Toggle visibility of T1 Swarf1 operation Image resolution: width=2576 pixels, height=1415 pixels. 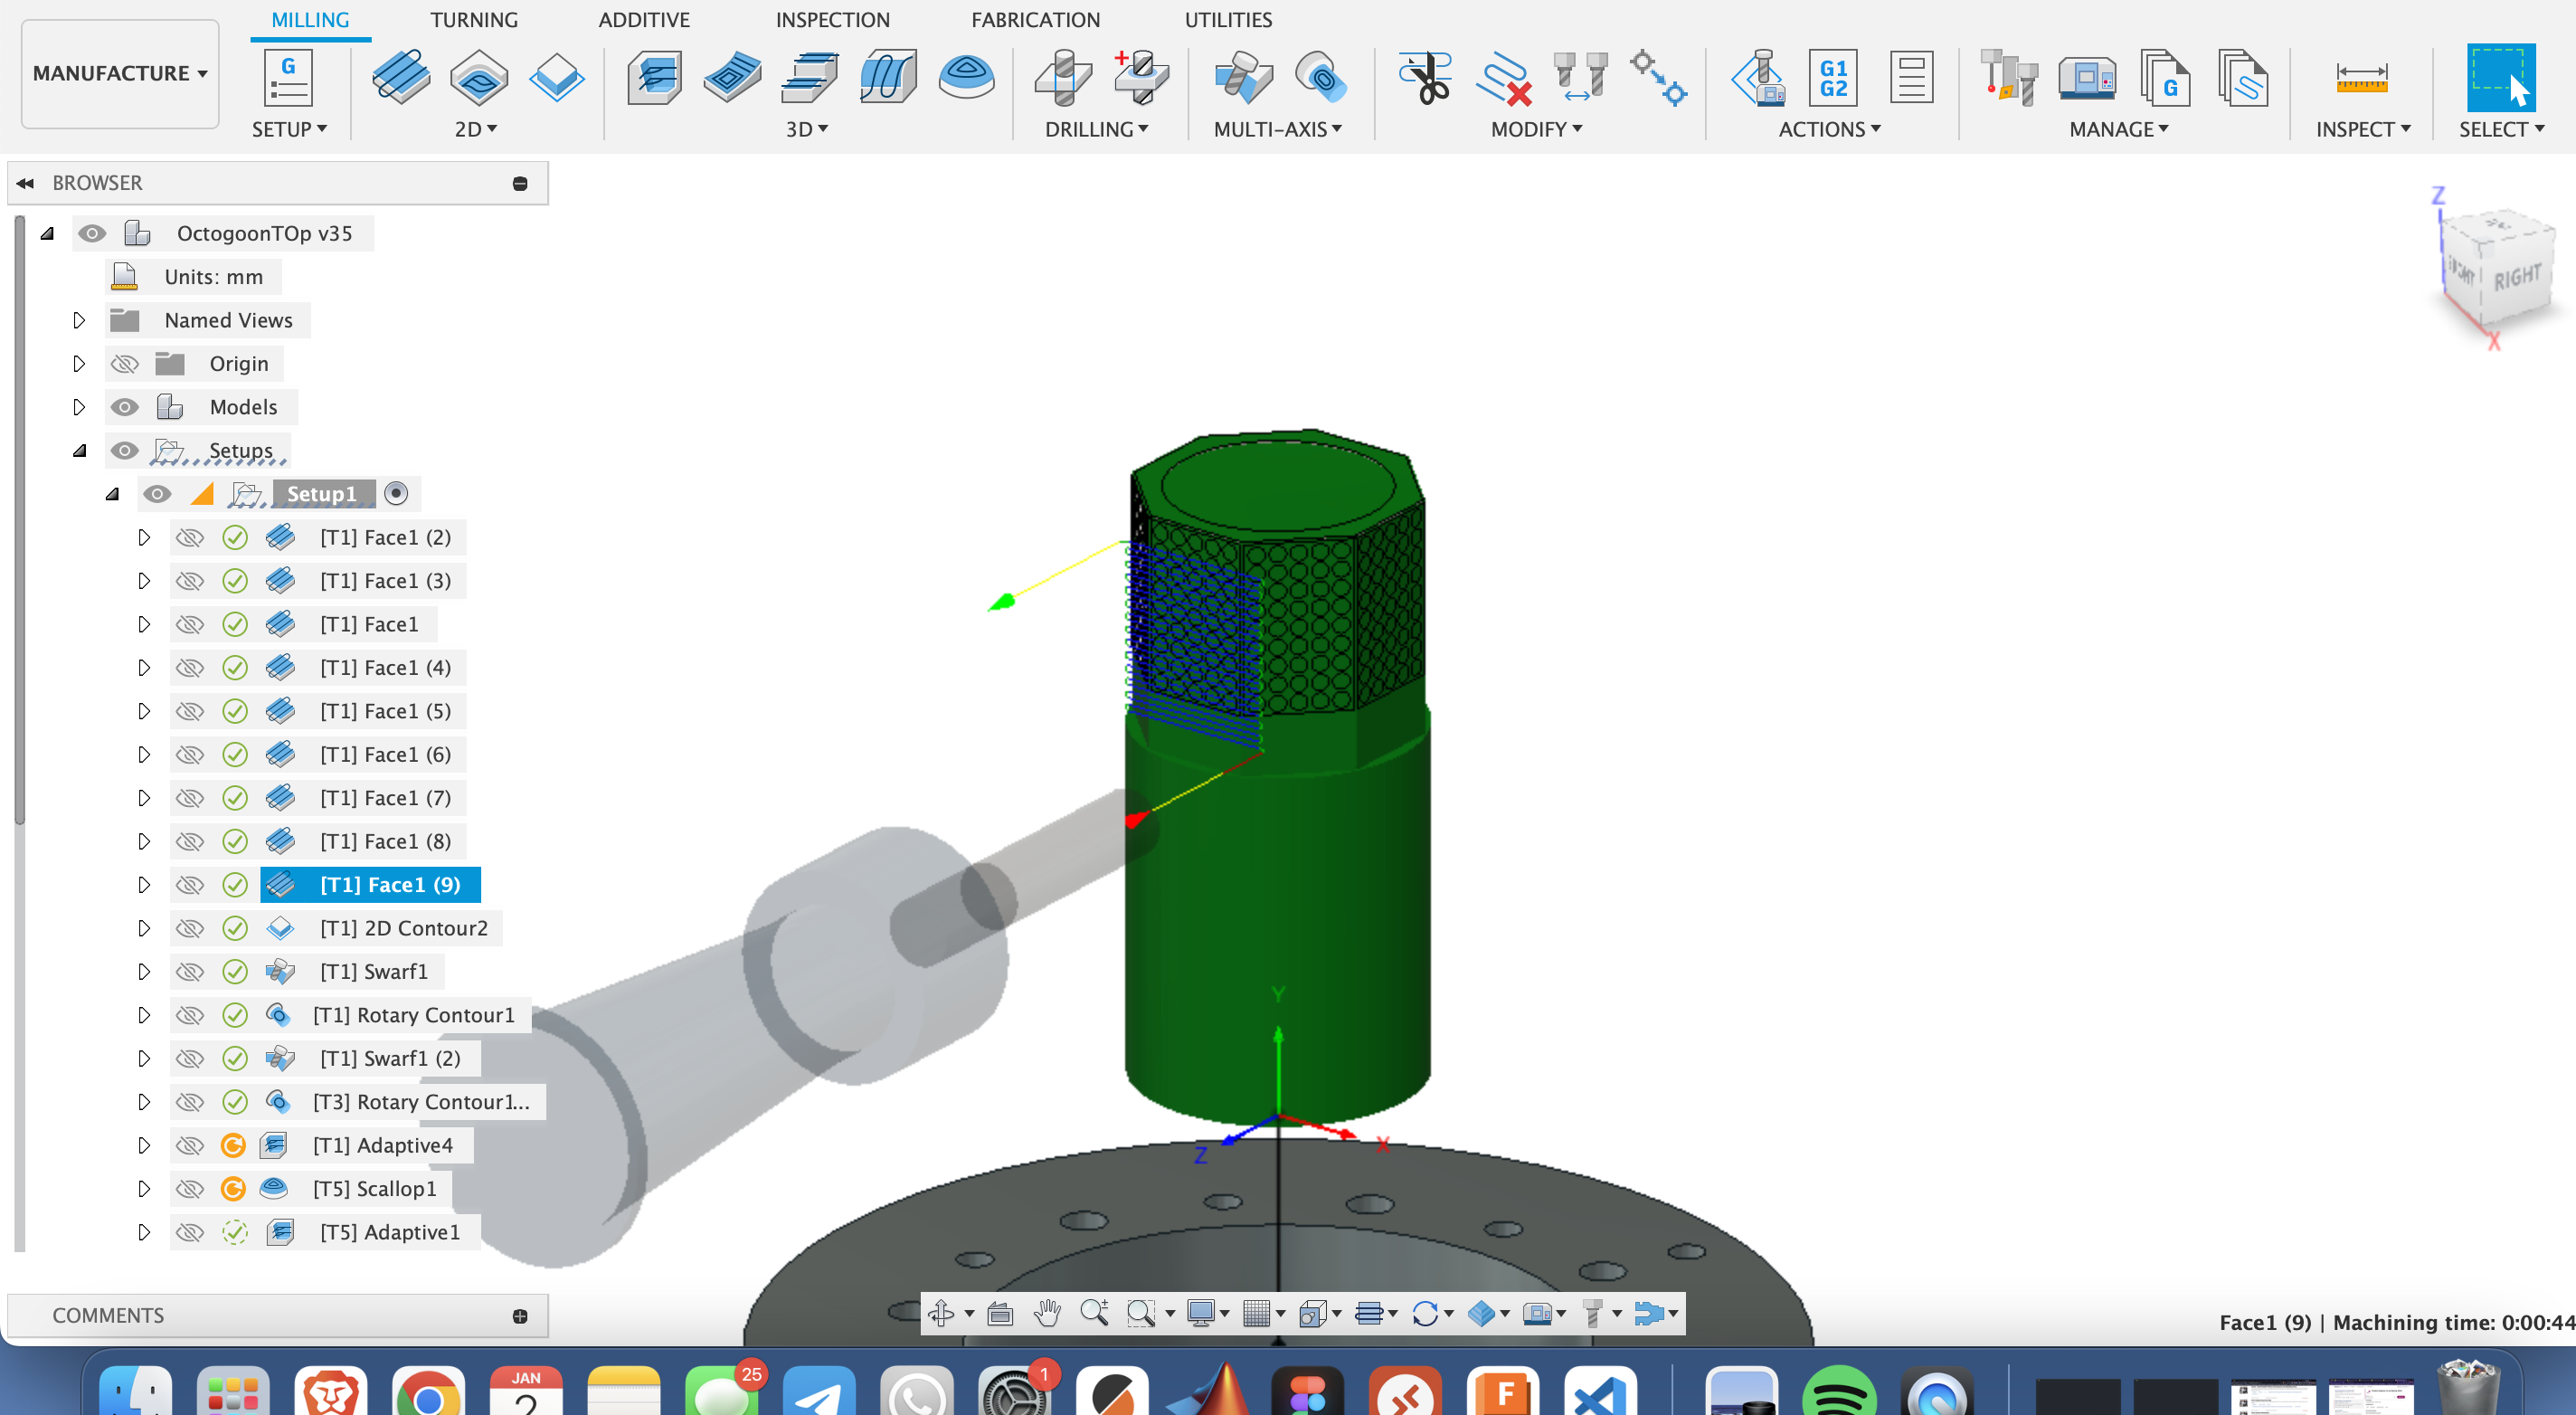tap(188, 971)
